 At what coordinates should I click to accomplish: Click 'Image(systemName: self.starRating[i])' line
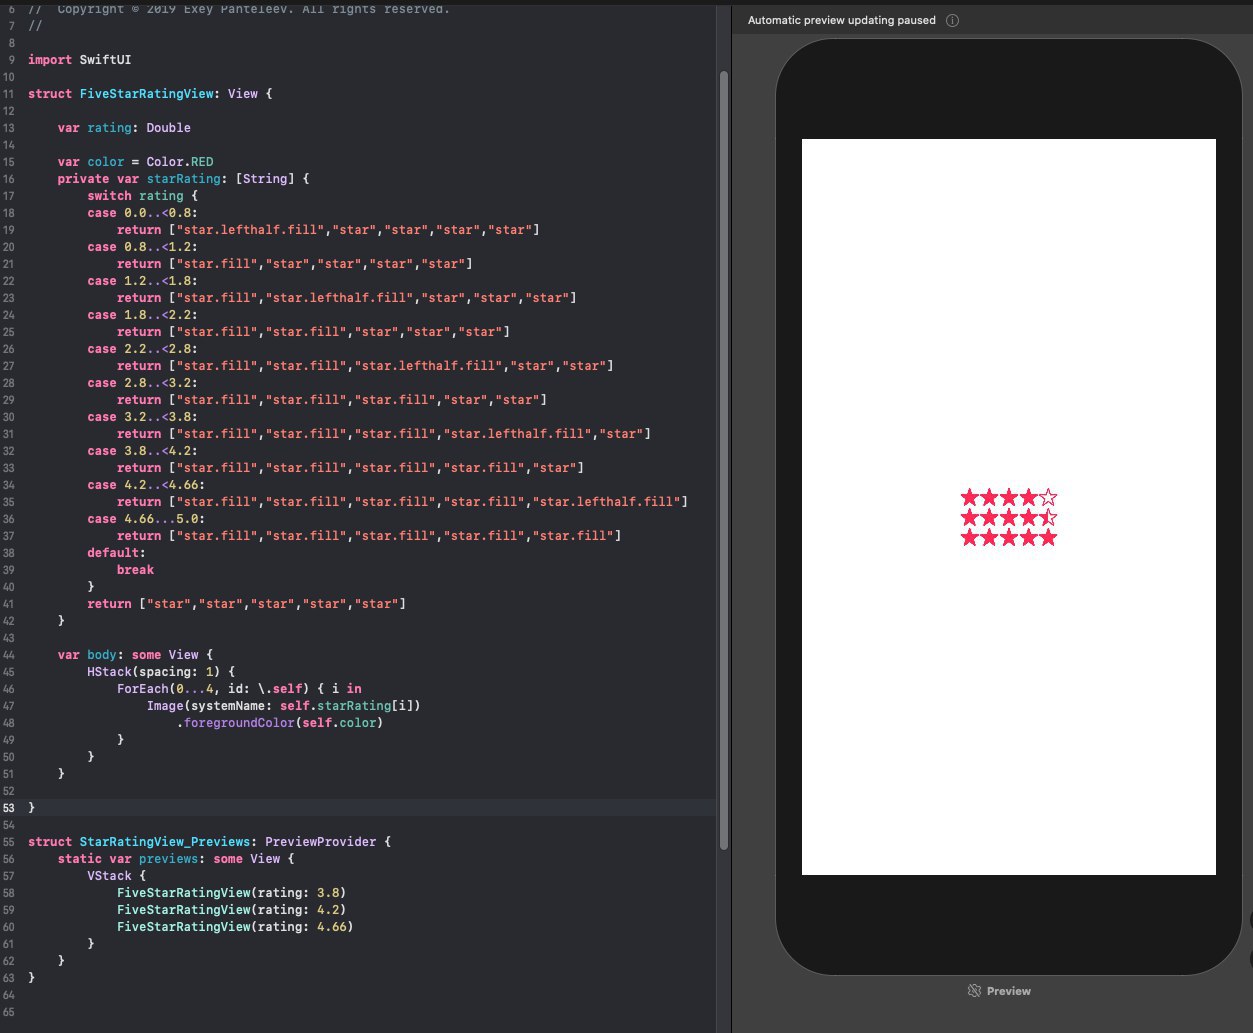(x=284, y=706)
